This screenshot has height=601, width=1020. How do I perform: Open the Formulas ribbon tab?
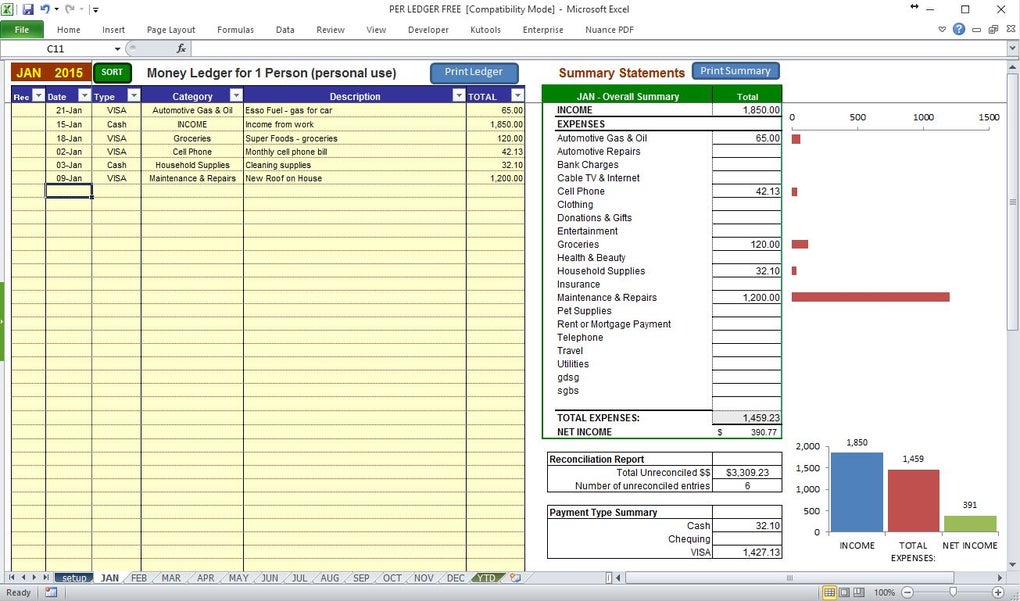[235, 29]
